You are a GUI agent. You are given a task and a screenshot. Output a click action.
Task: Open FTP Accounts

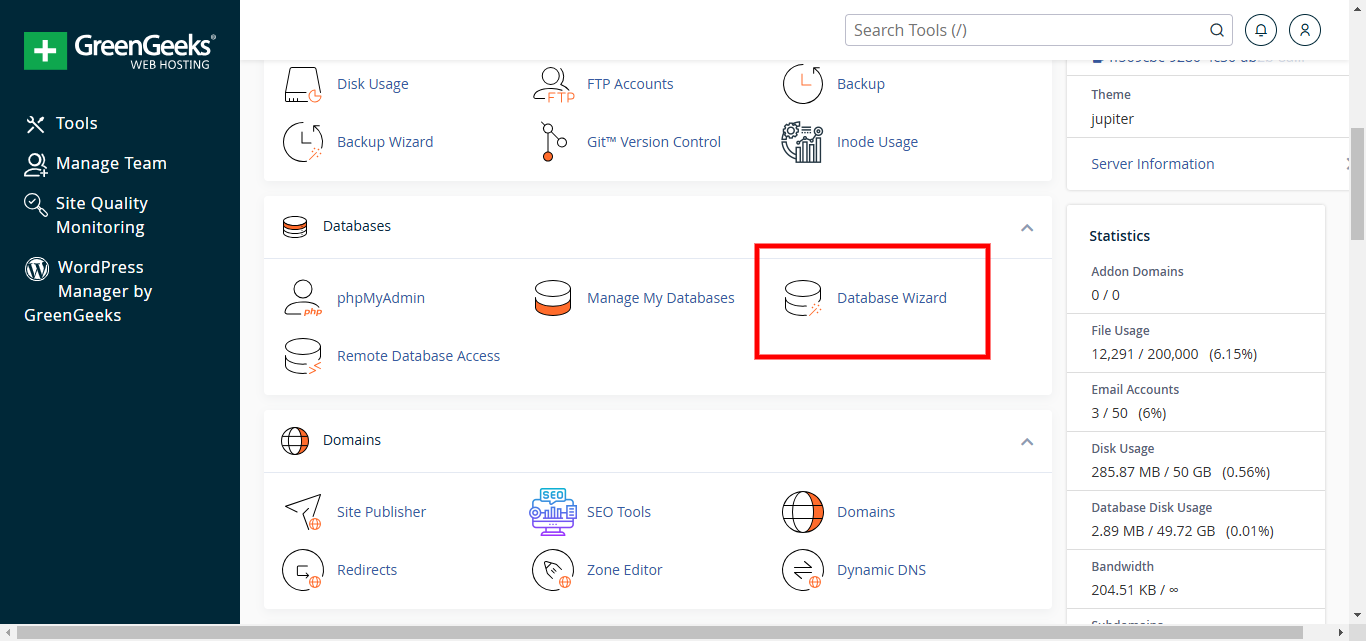(630, 83)
